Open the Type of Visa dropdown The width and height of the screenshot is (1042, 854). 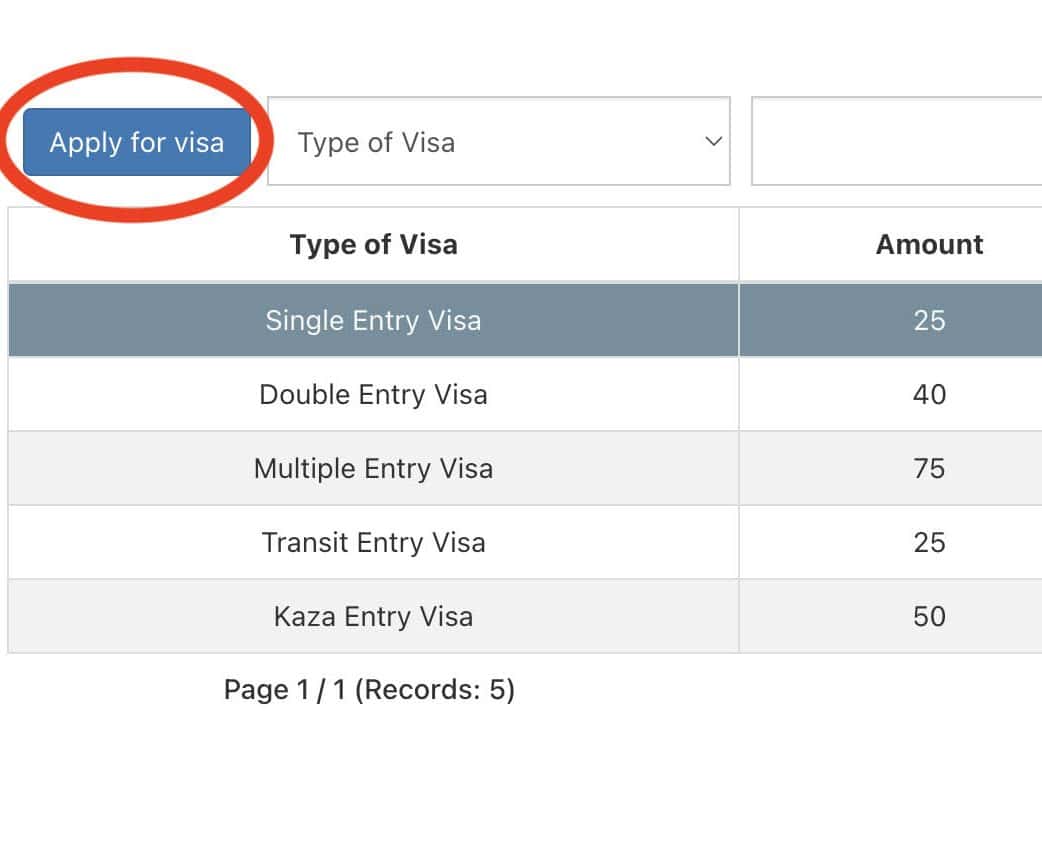coord(498,142)
